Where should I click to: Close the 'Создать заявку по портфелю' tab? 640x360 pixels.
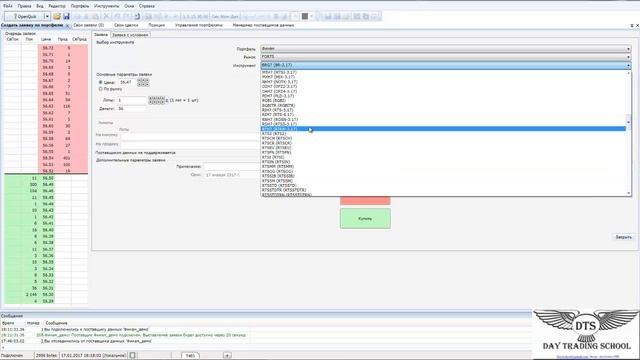coord(67,25)
